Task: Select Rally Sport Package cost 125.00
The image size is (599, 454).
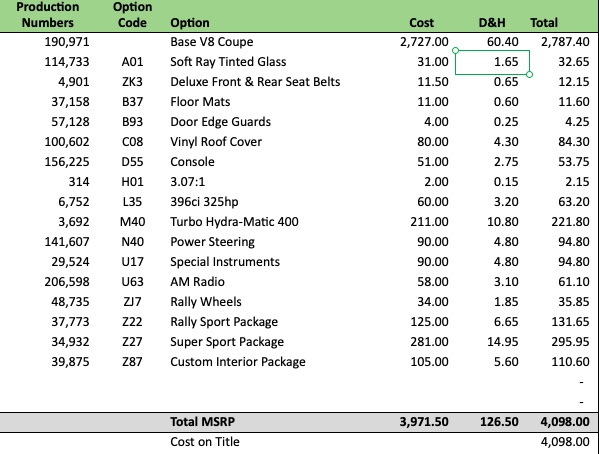Action: 429,322
